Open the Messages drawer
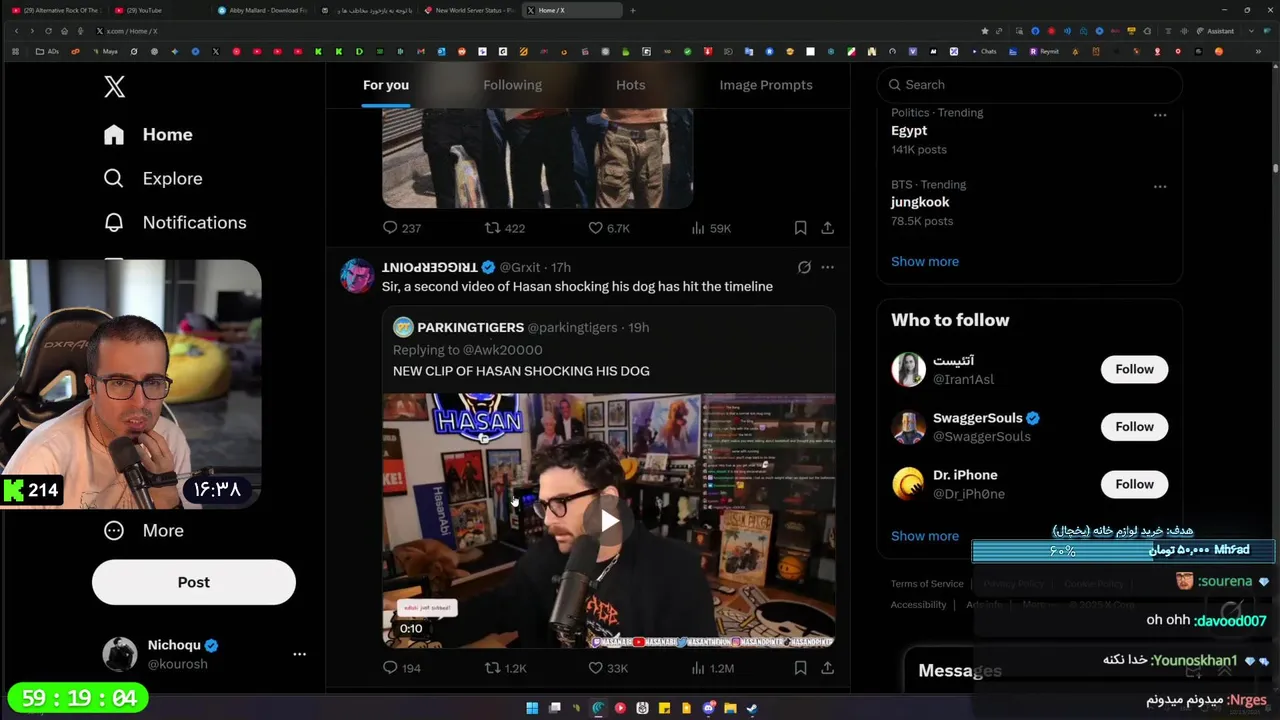Image resolution: width=1280 pixels, height=720 pixels. [x=960, y=671]
